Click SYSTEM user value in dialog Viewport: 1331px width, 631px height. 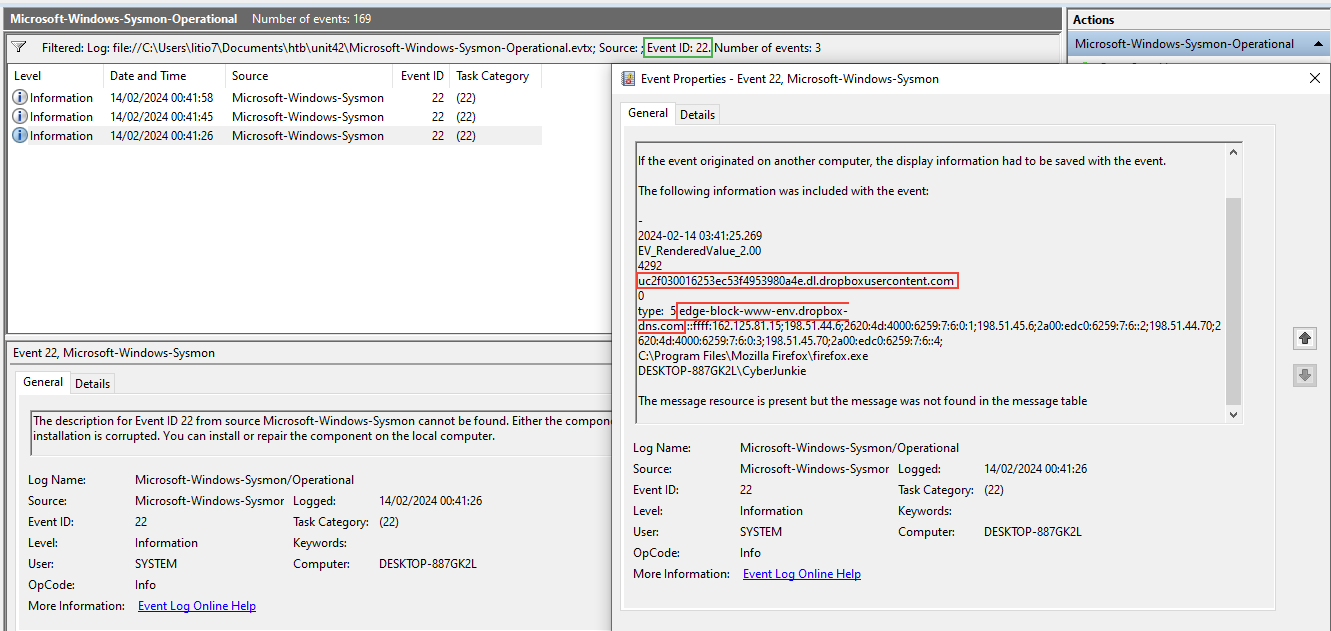[761, 532]
